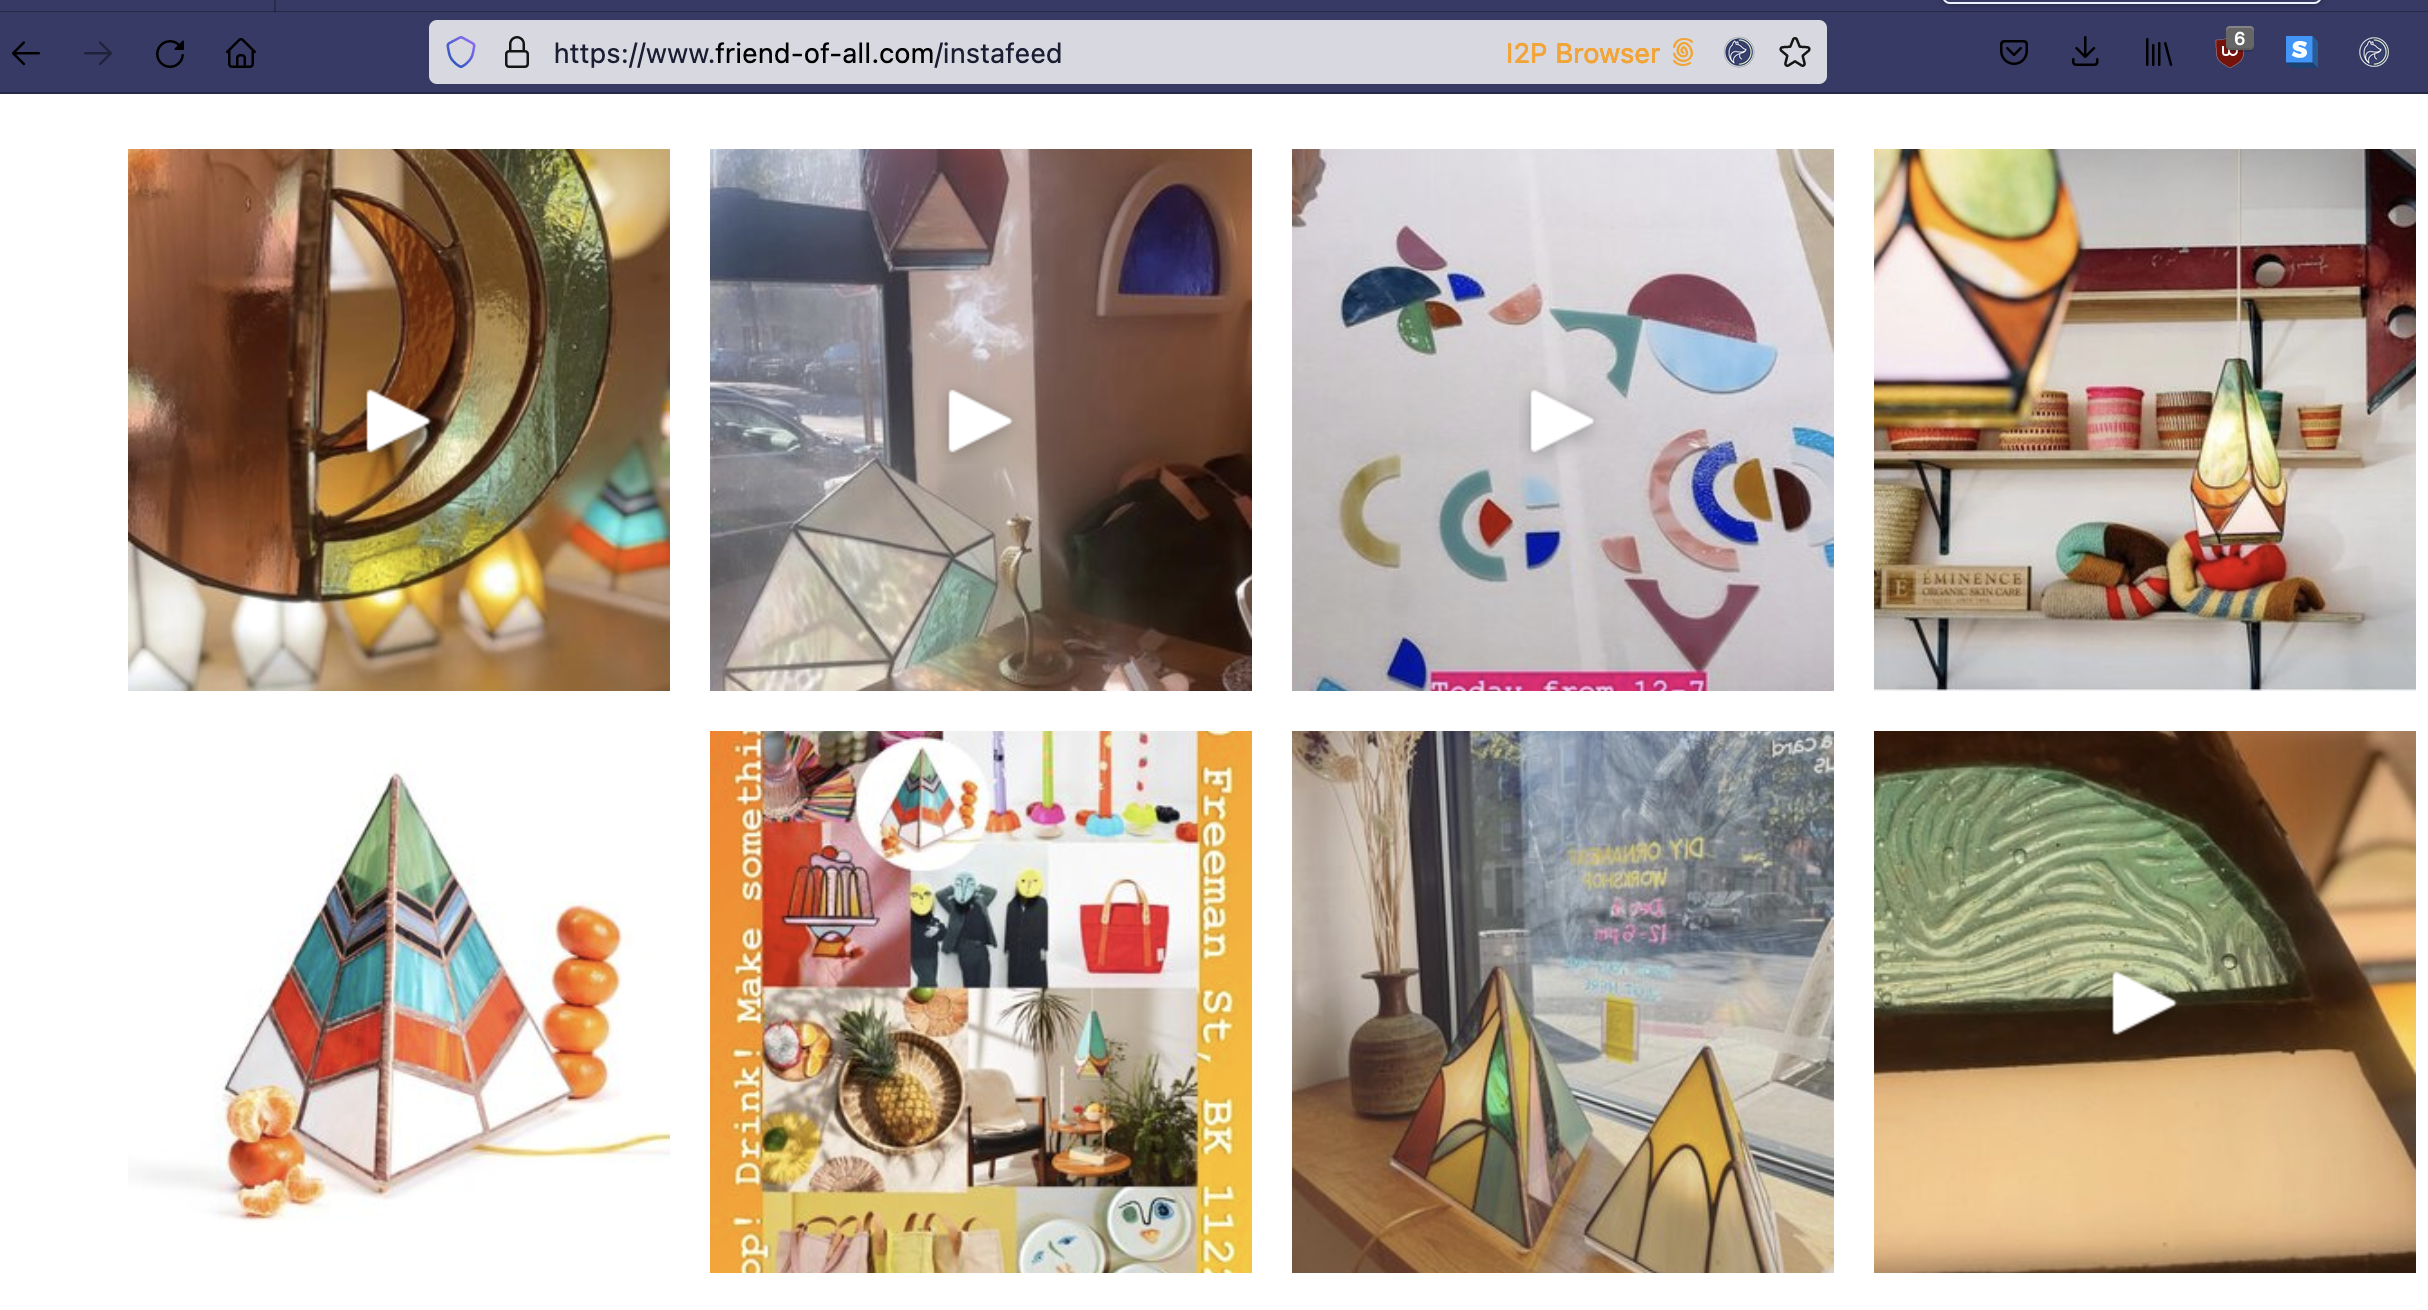
Task: Play the stained glass moon video
Action: click(x=398, y=420)
